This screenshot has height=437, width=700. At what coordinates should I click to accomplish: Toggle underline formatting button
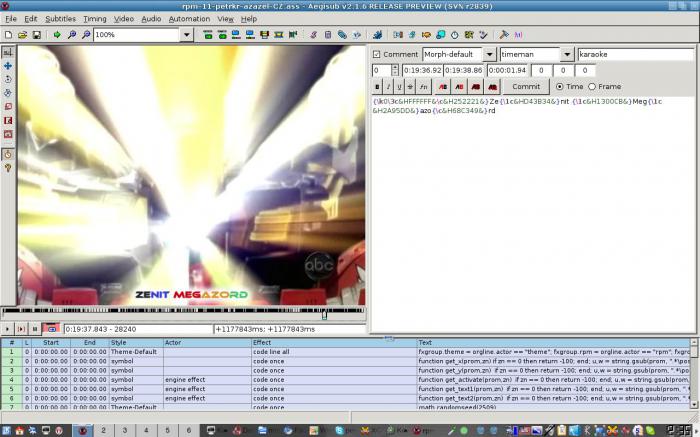399,87
